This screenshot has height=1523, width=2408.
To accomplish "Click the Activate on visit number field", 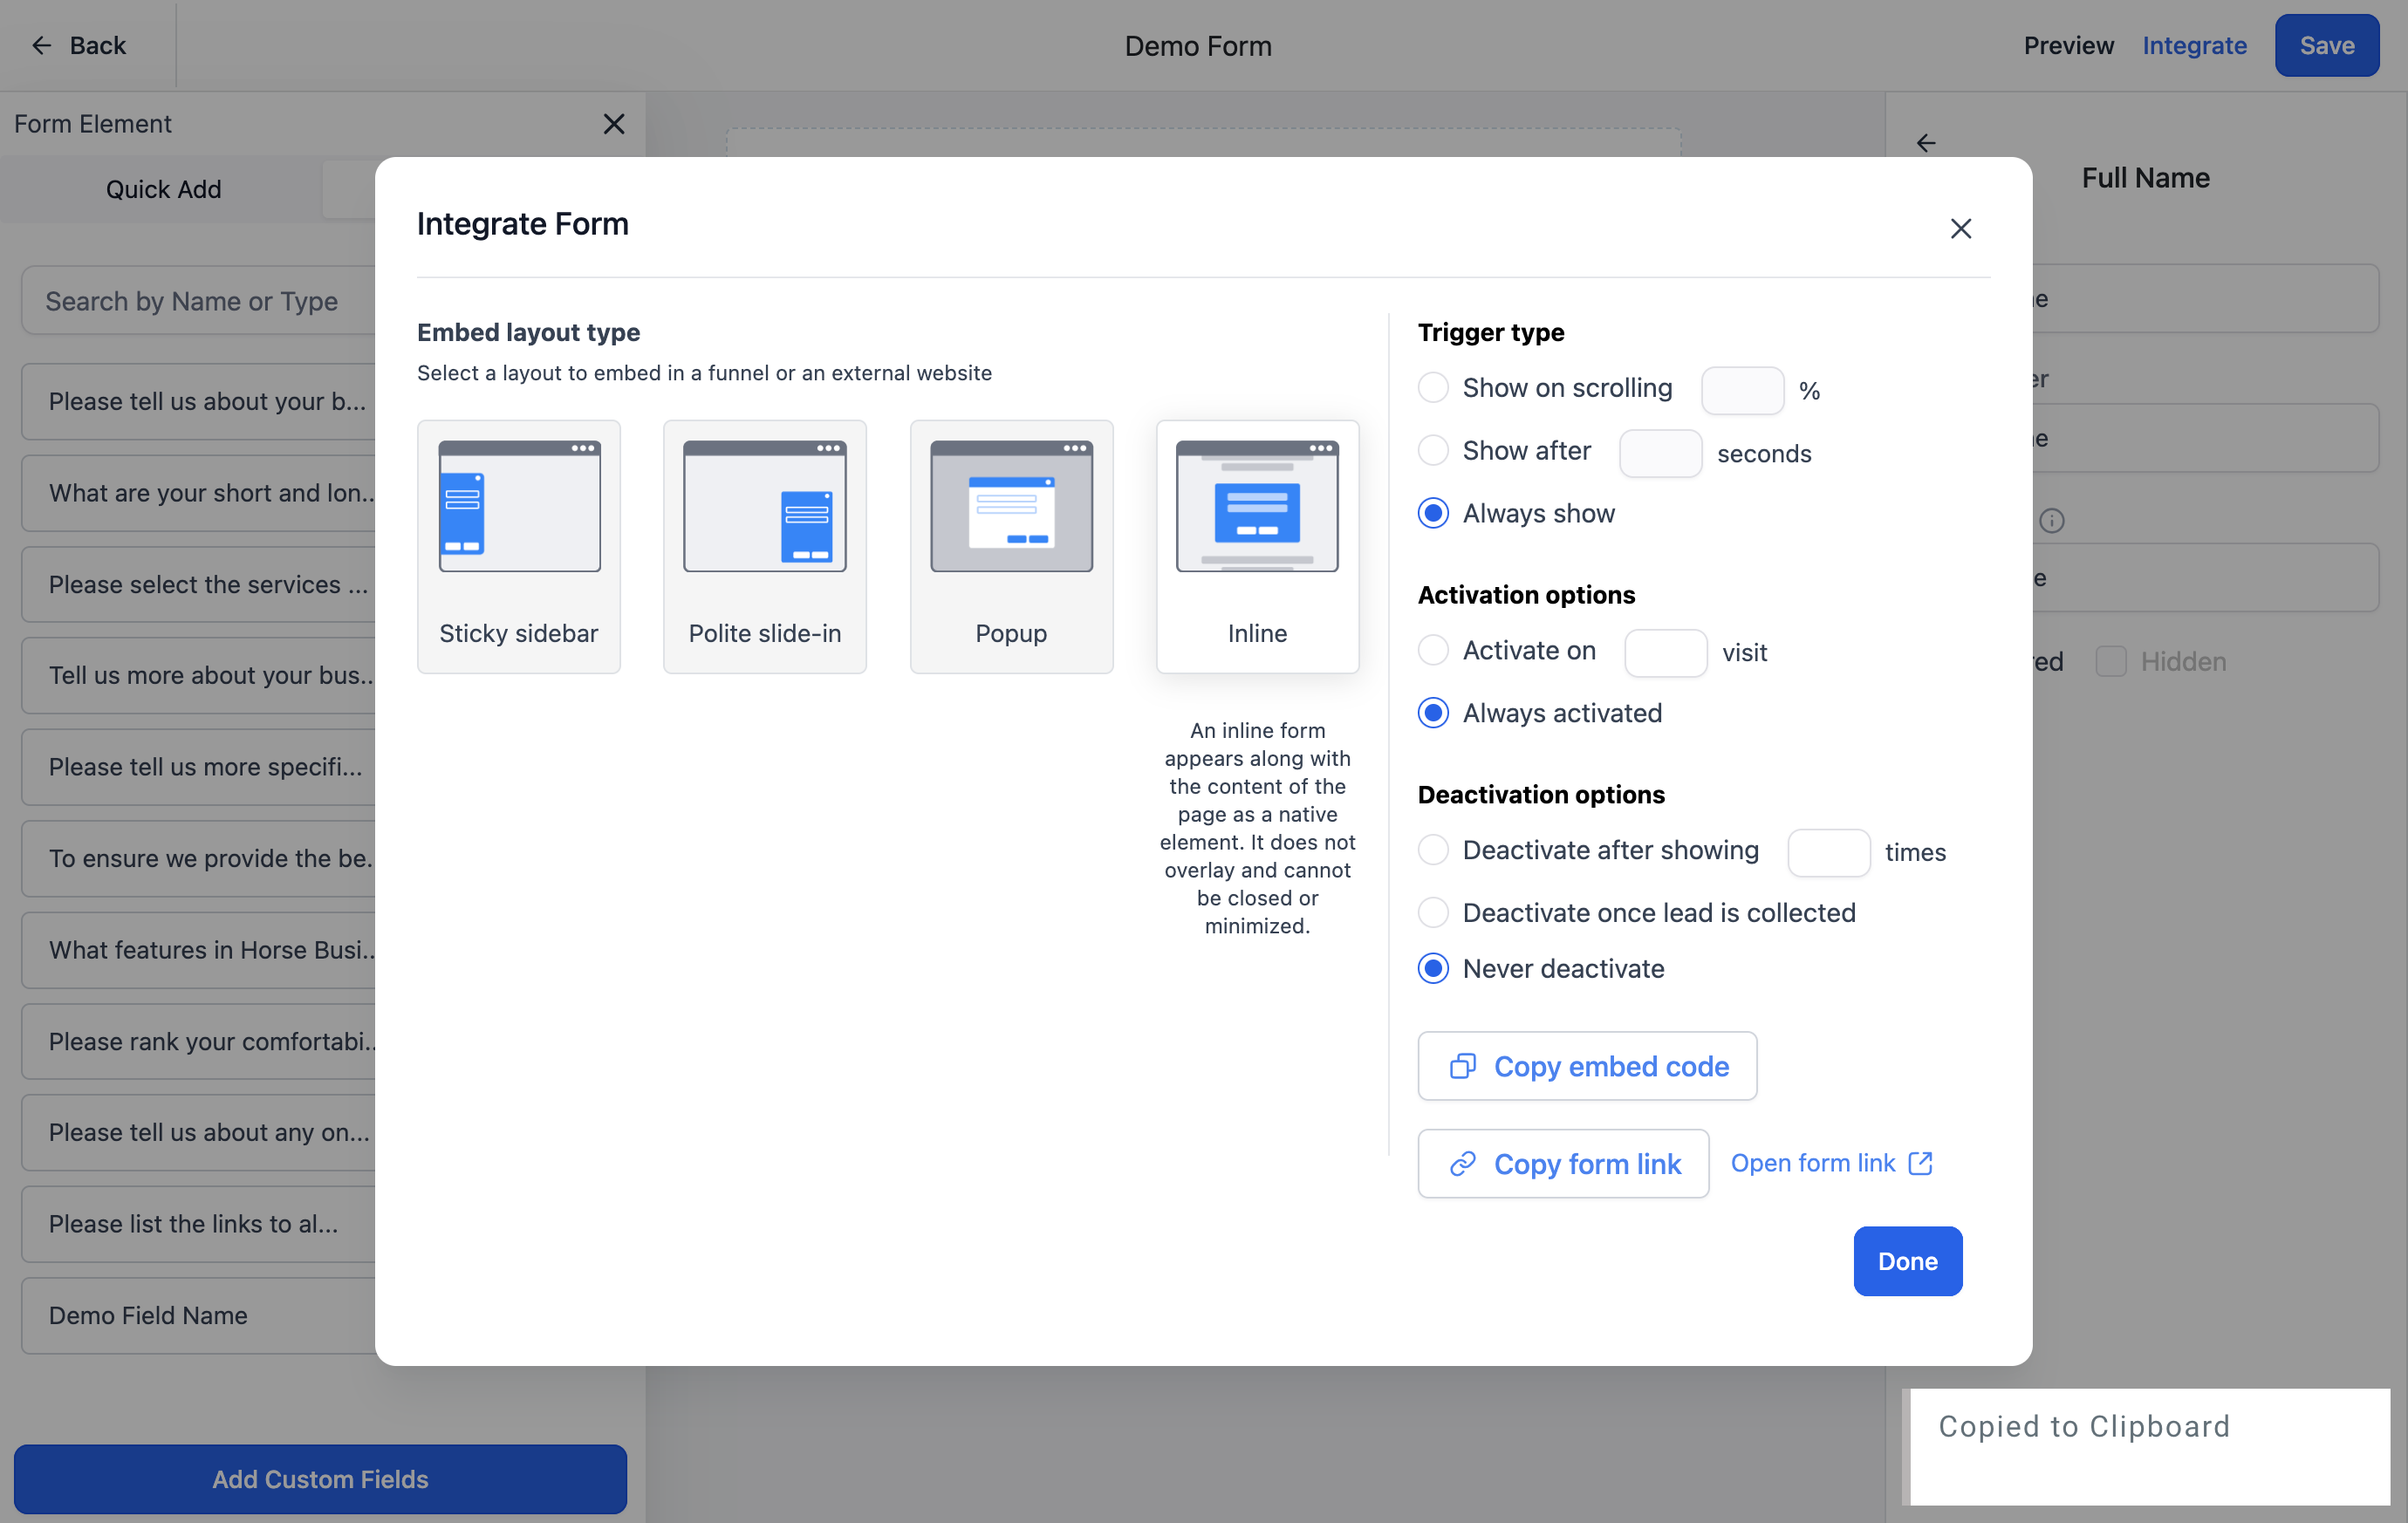I will pos(1665,652).
